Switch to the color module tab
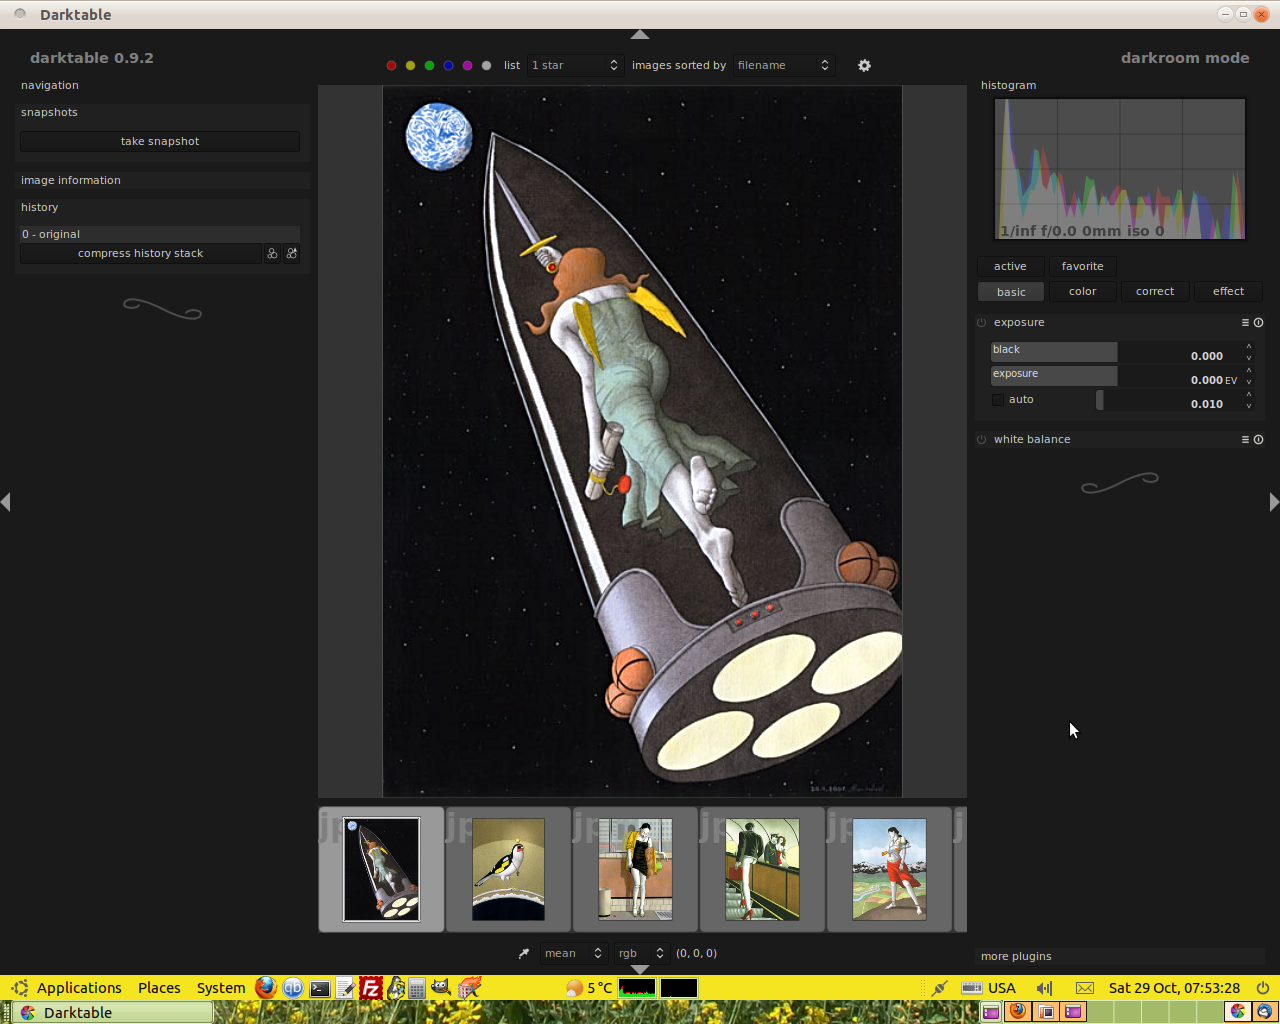 point(1082,292)
